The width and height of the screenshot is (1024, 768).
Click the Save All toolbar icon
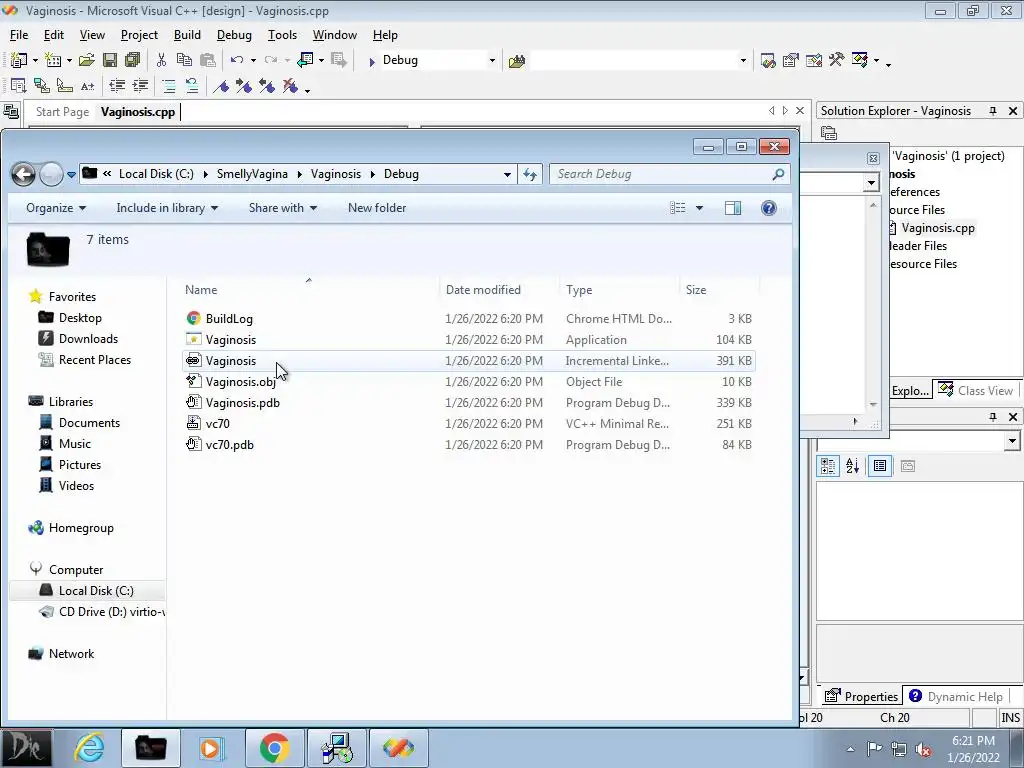point(133,60)
